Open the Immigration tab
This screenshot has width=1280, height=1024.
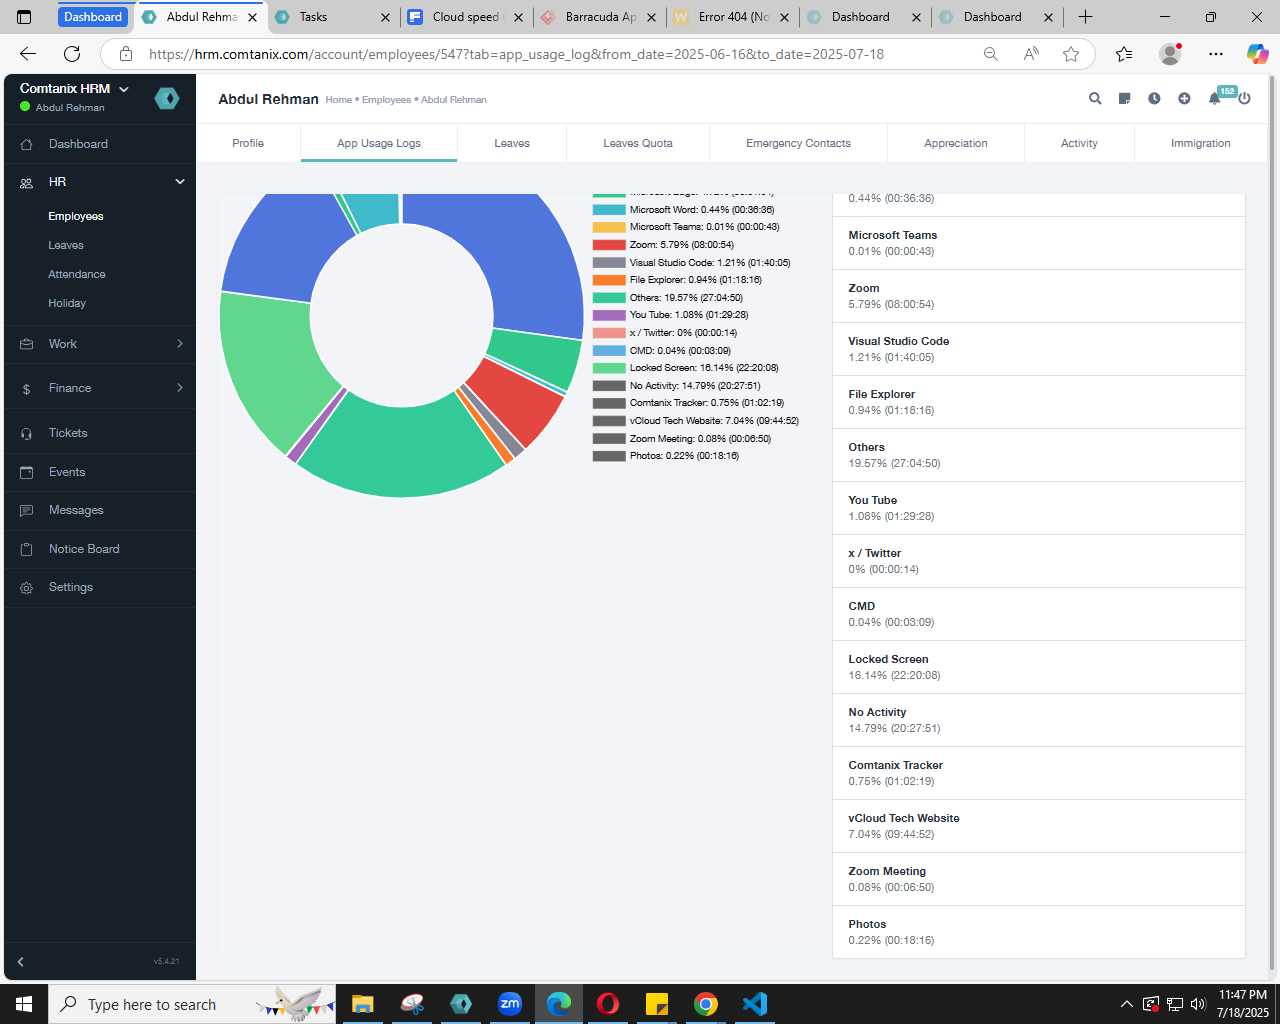1201,143
